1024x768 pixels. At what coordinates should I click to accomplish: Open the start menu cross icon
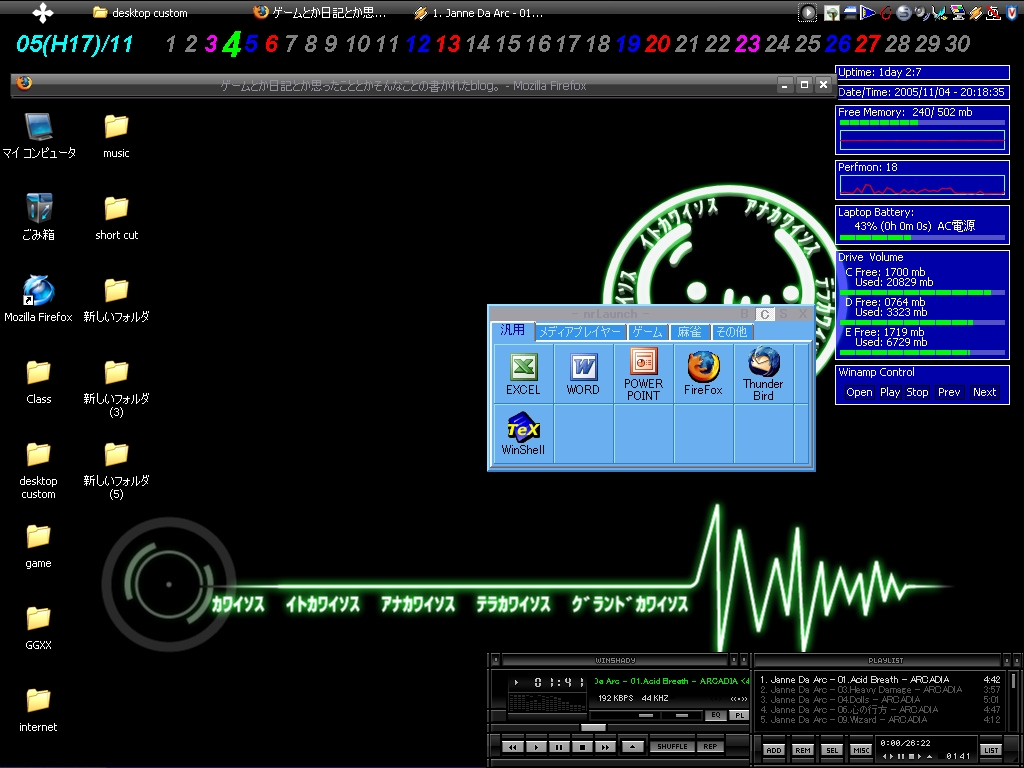click(x=43, y=12)
